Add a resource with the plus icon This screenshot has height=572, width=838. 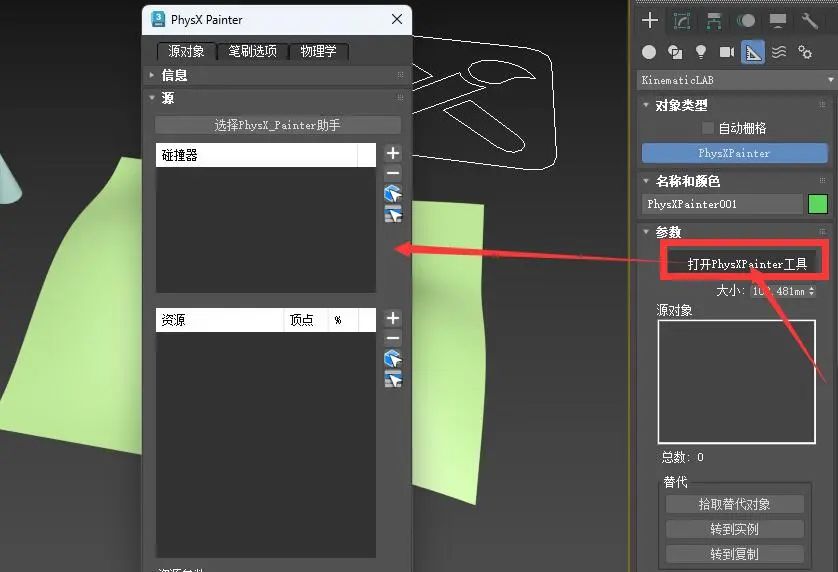click(393, 318)
